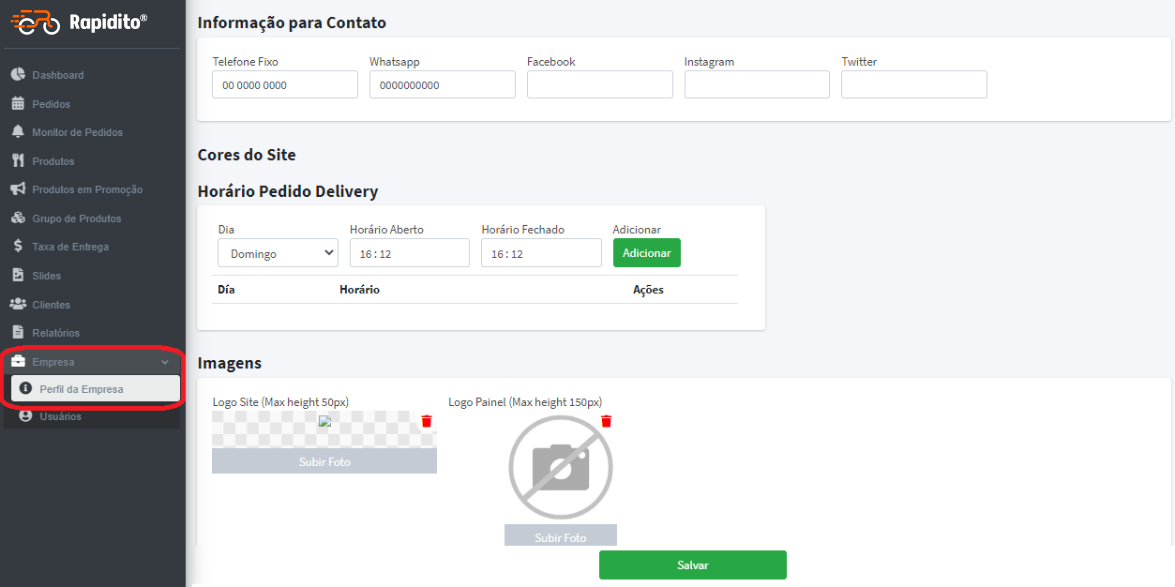Delete Logo Site image with trash icon

point(426,421)
